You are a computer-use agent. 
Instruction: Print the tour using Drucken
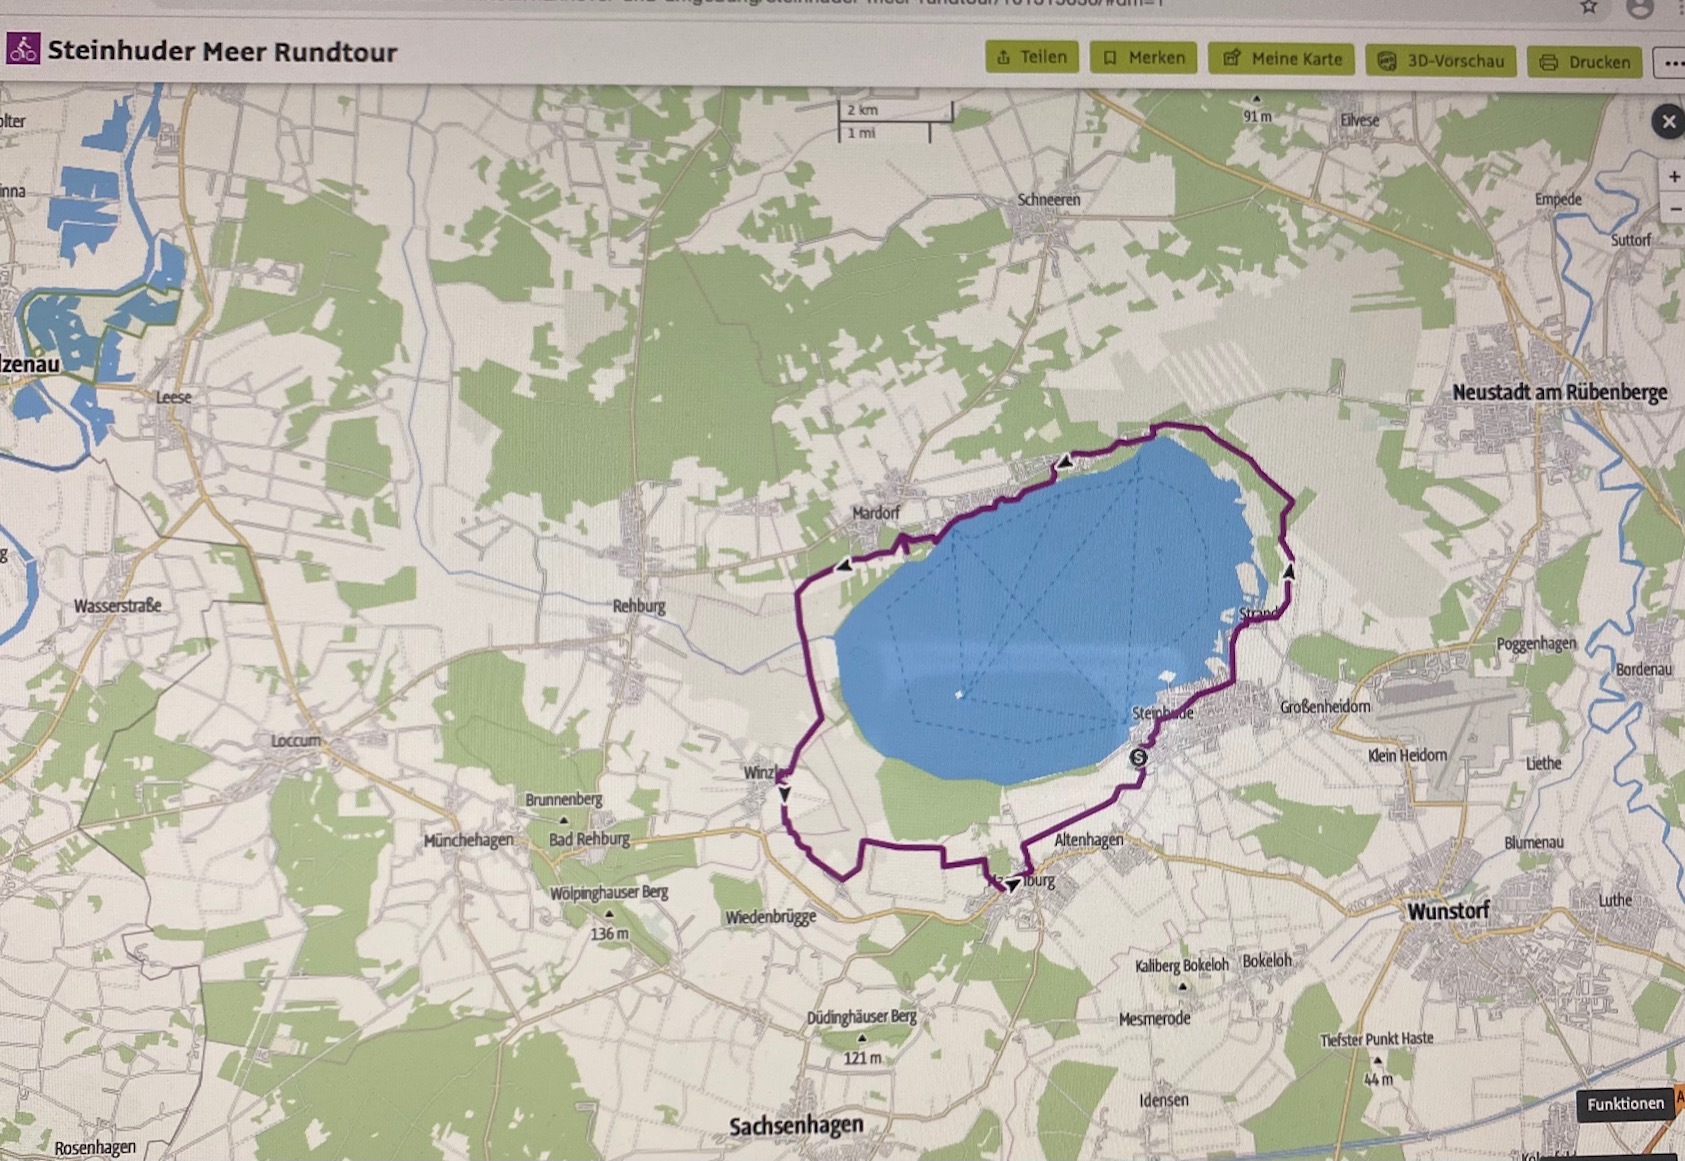click(1585, 62)
